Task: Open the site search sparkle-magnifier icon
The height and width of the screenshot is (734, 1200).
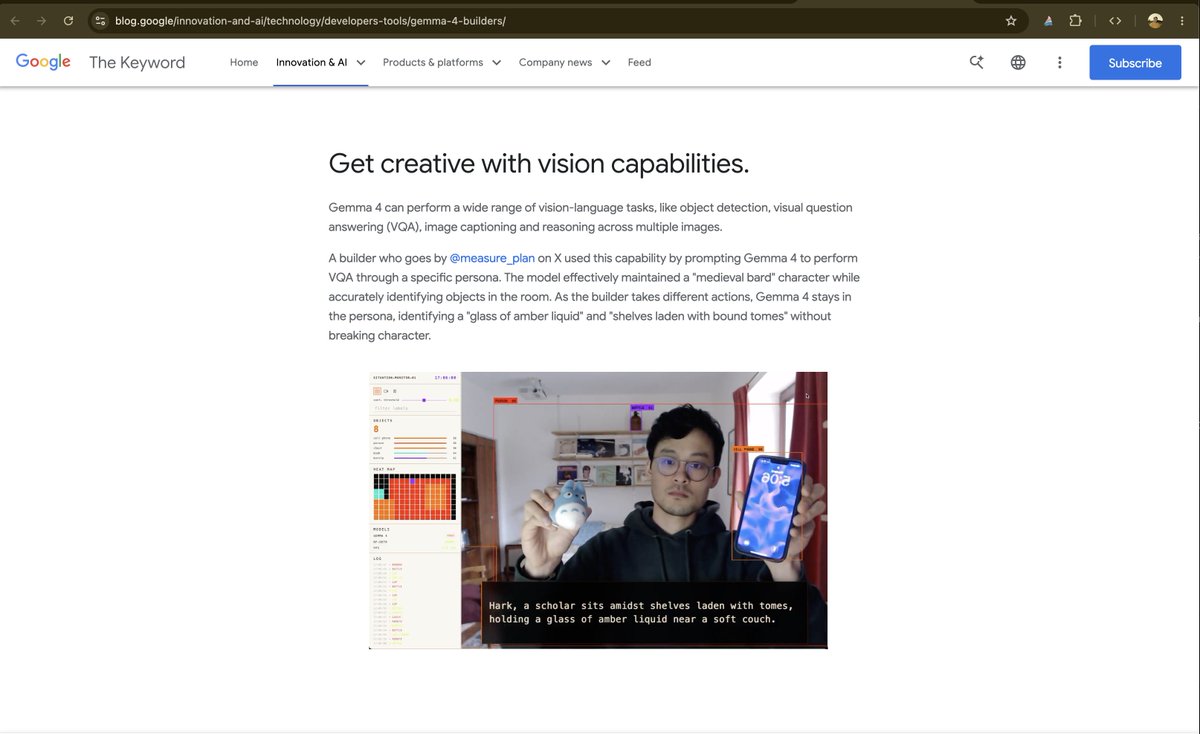Action: click(x=977, y=62)
